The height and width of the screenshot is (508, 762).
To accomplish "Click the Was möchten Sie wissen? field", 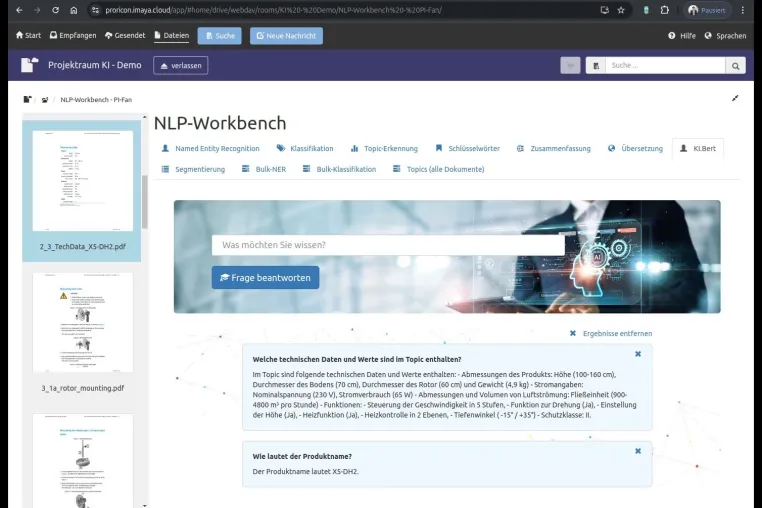I will coord(388,245).
